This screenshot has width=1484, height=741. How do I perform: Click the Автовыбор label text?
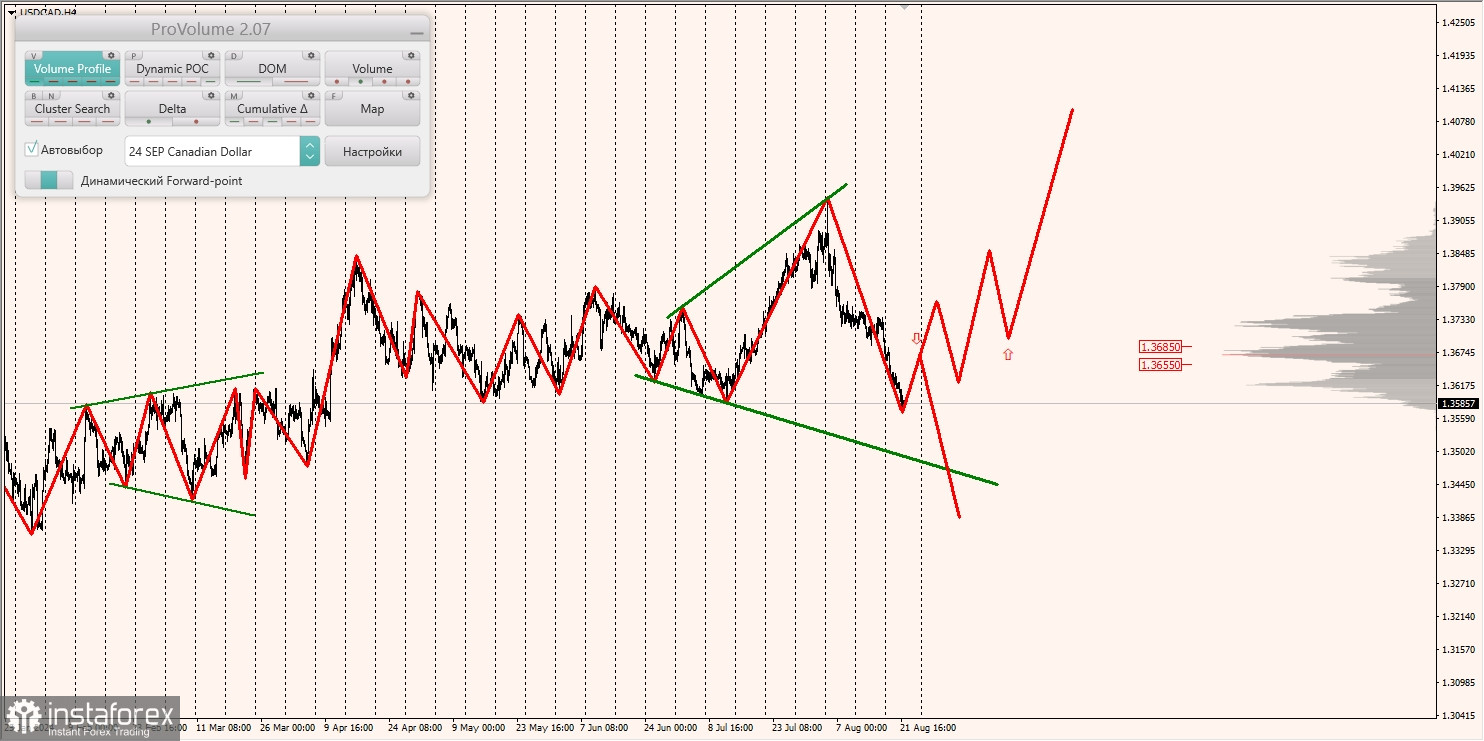(x=72, y=150)
